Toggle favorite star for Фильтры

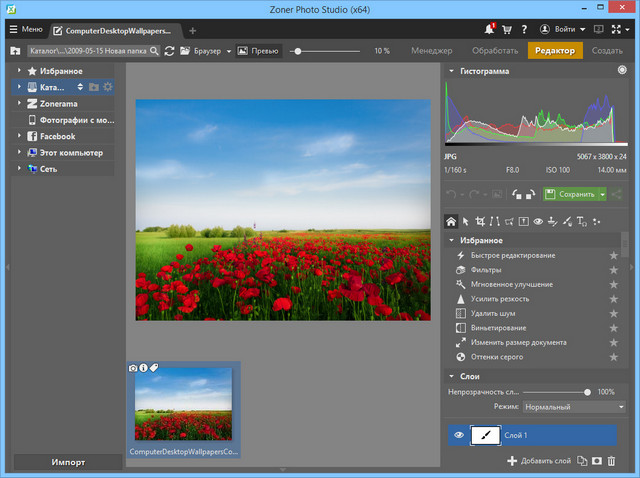614,270
